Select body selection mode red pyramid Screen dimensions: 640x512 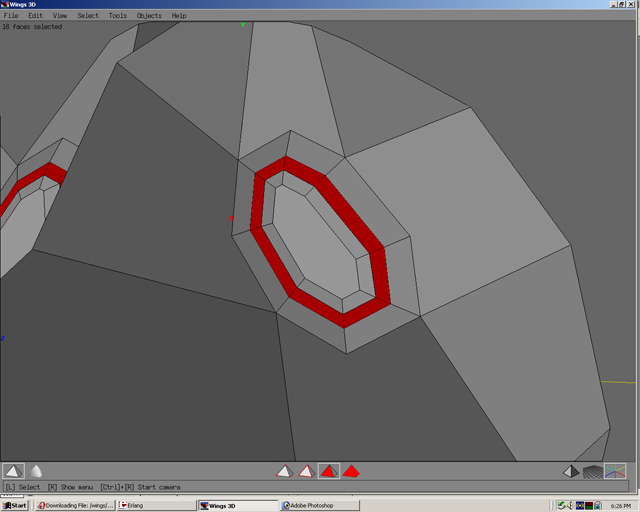coord(351,471)
